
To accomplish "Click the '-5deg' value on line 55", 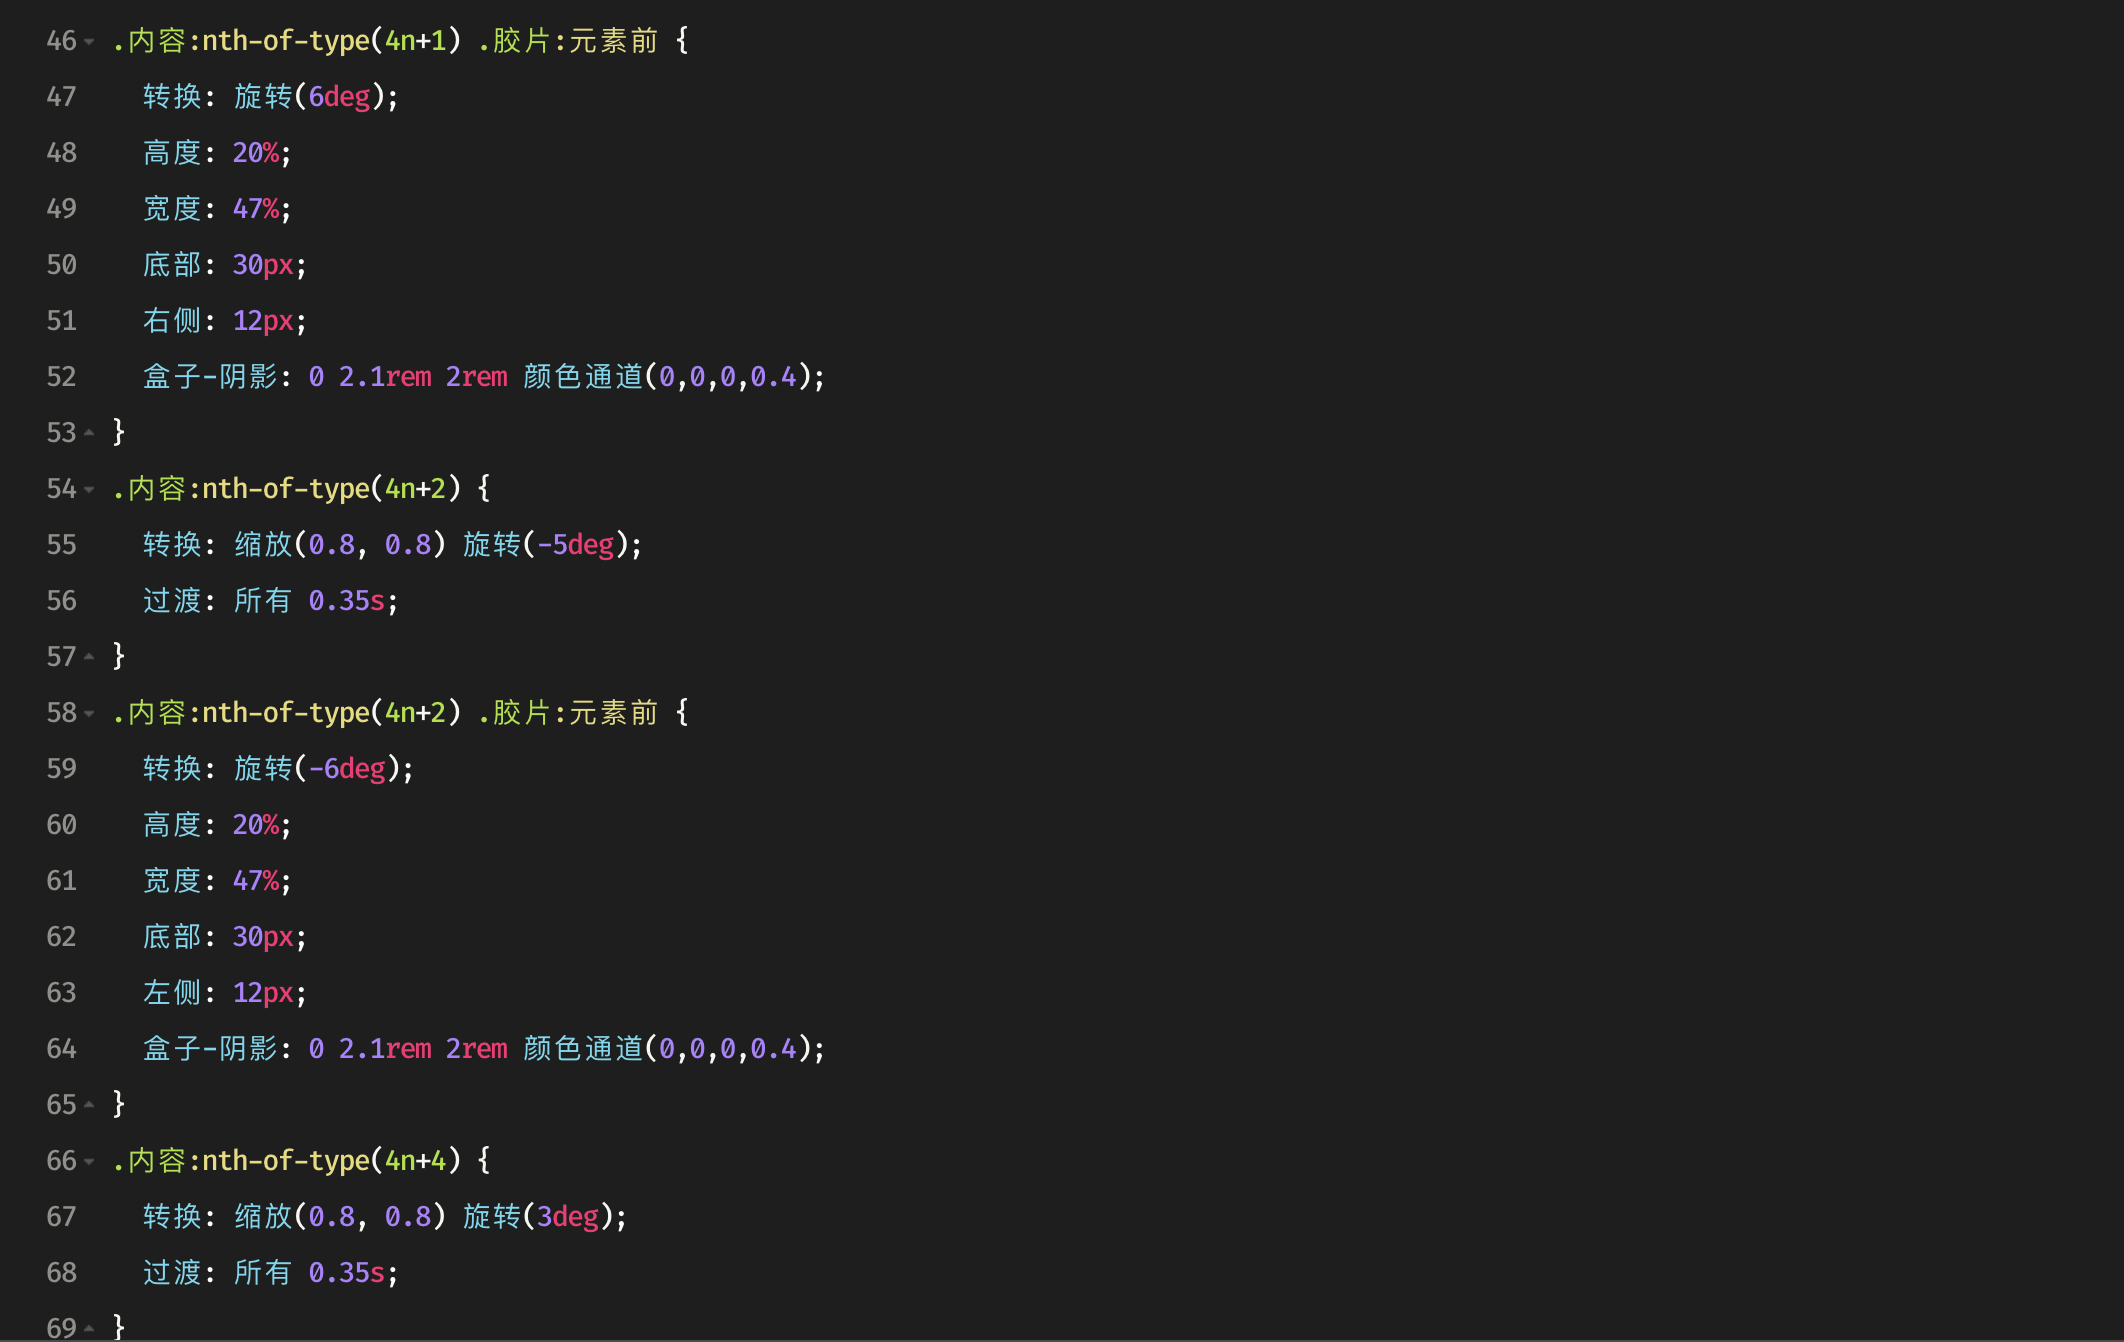I will (575, 545).
